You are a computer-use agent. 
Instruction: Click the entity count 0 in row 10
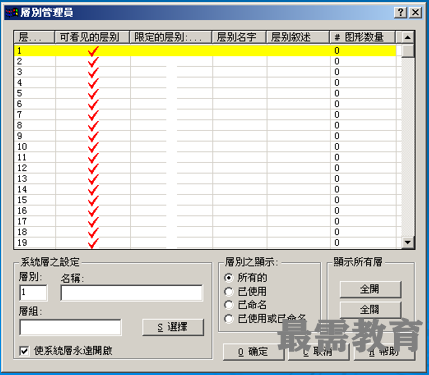point(337,147)
